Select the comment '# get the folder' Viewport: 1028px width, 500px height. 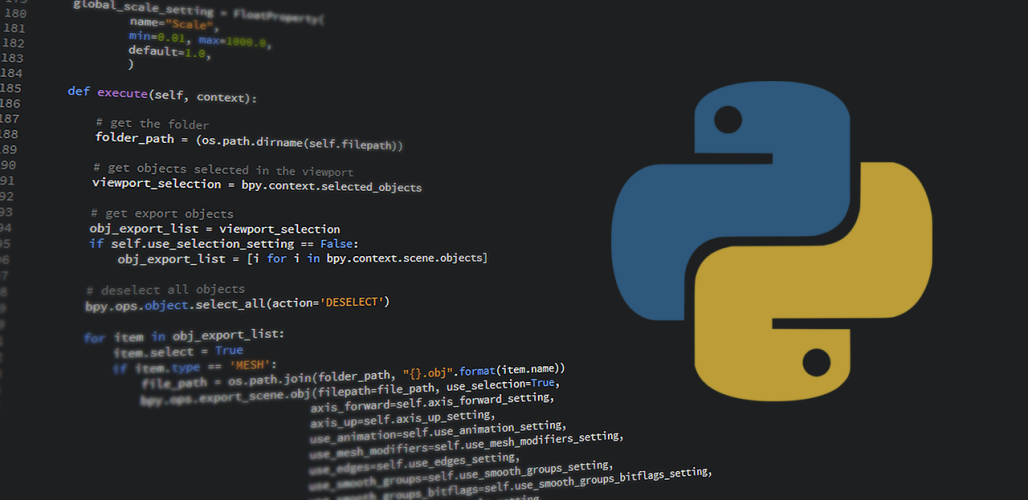(152, 124)
